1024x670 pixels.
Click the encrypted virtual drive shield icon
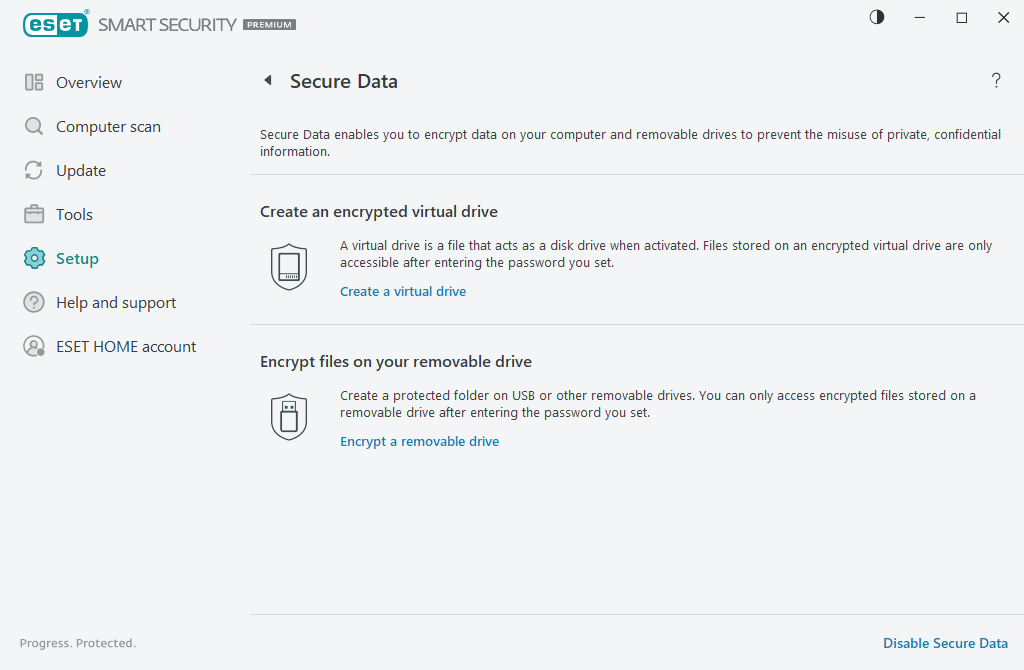coord(289,266)
